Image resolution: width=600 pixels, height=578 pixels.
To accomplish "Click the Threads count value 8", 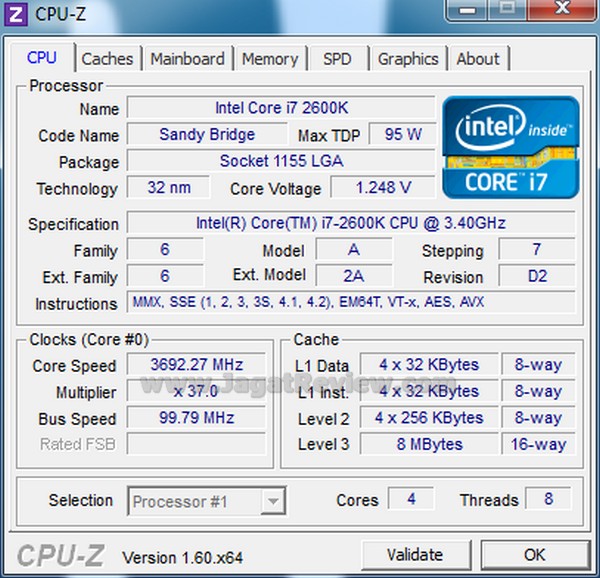I will pos(548,498).
